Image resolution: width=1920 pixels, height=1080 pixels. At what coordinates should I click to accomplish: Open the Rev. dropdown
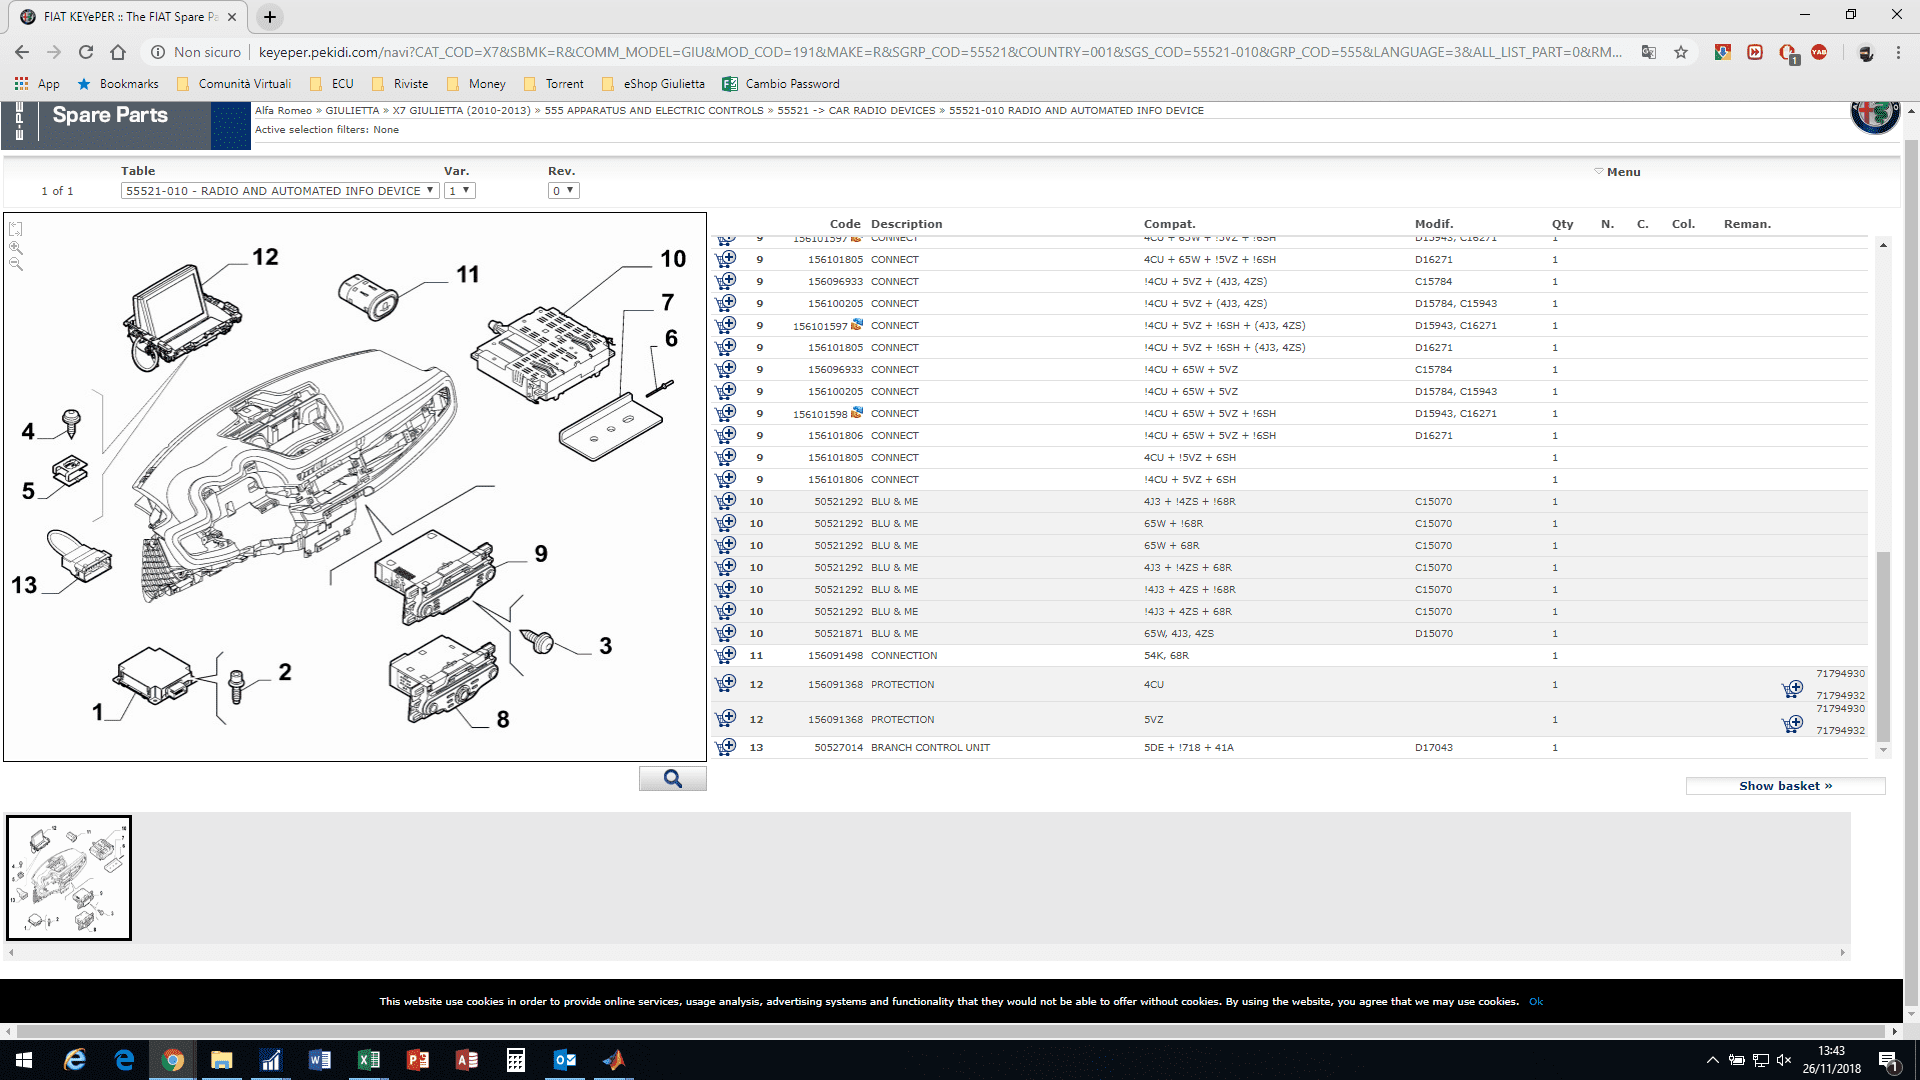(564, 191)
